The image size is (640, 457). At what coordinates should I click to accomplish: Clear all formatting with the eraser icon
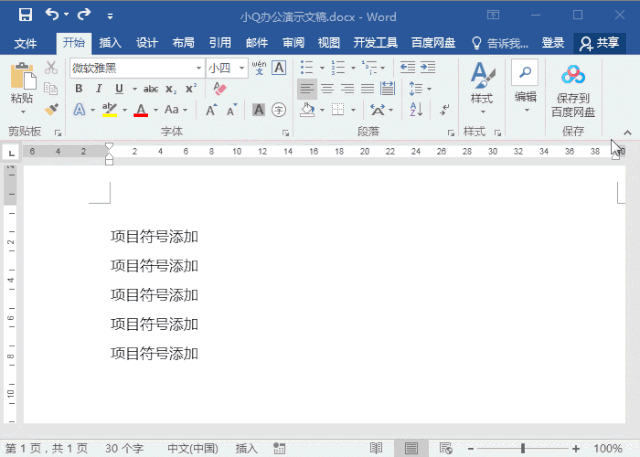pyautogui.click(x=220, y=89)
